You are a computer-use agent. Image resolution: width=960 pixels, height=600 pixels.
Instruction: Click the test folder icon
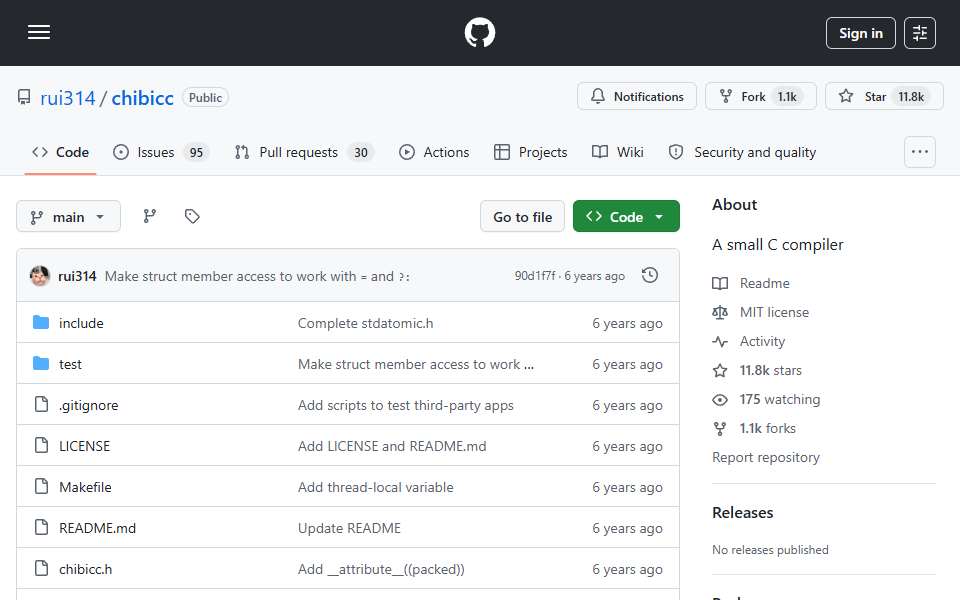pyautogui.click(x=41, y=363)
